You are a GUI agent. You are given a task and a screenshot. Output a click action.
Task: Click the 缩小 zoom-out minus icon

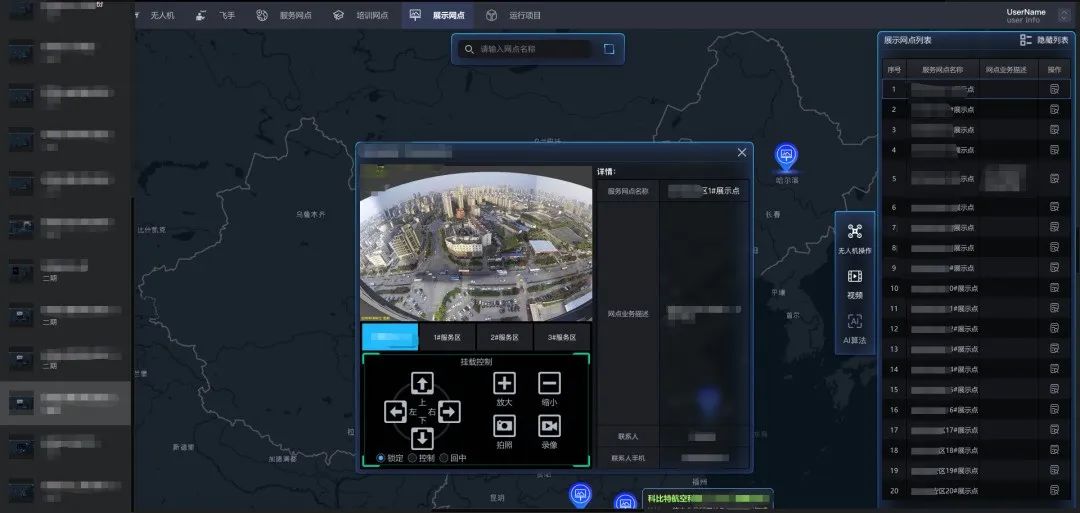(549, 383)
